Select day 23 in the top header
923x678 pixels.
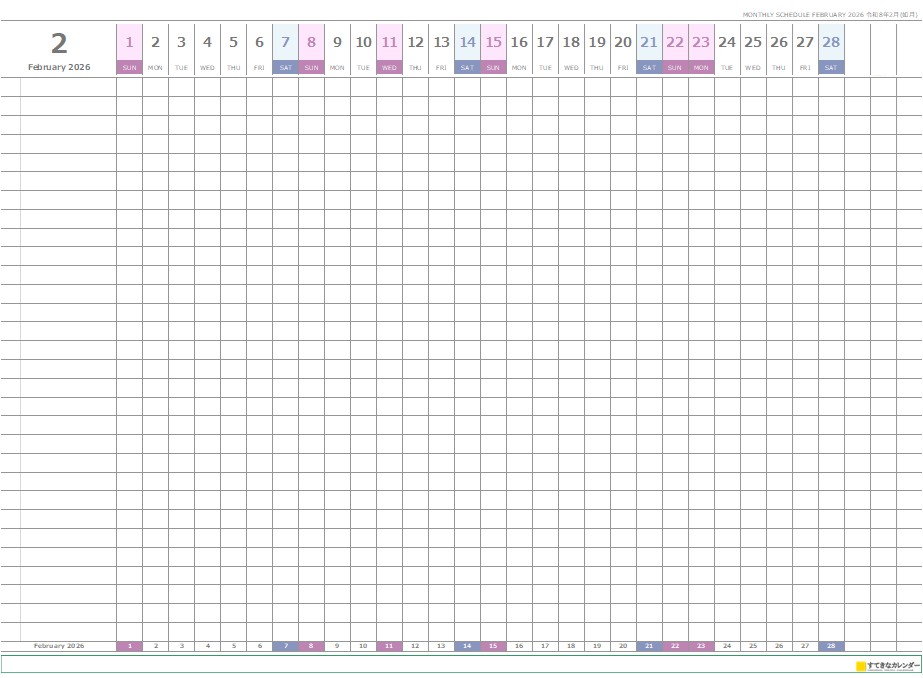pos(701,43)
